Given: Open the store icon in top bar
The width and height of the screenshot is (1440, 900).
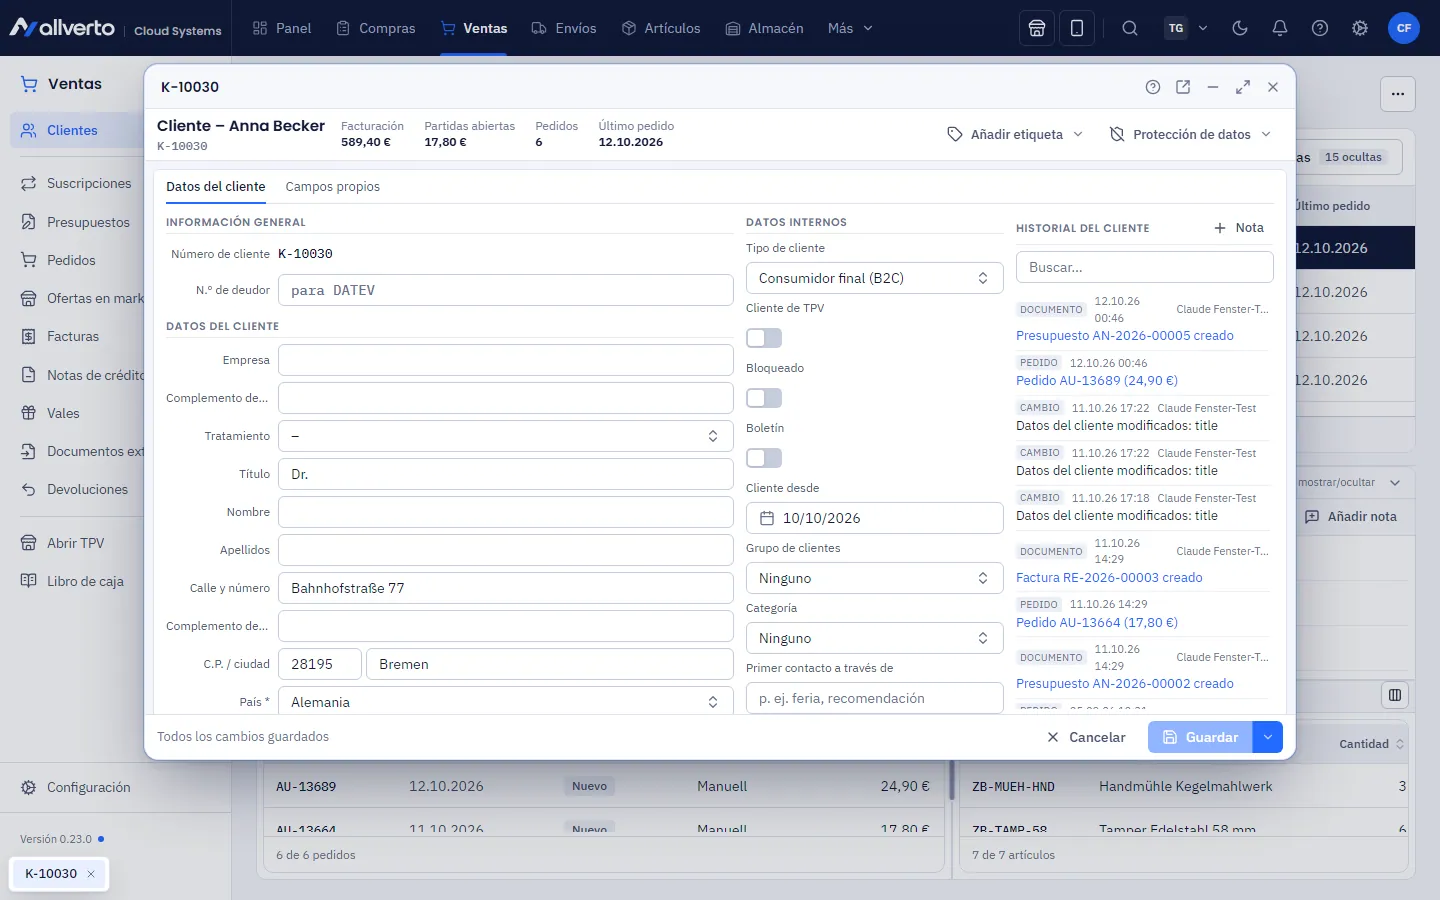Looking at the screenshot, I should 1037,28.
